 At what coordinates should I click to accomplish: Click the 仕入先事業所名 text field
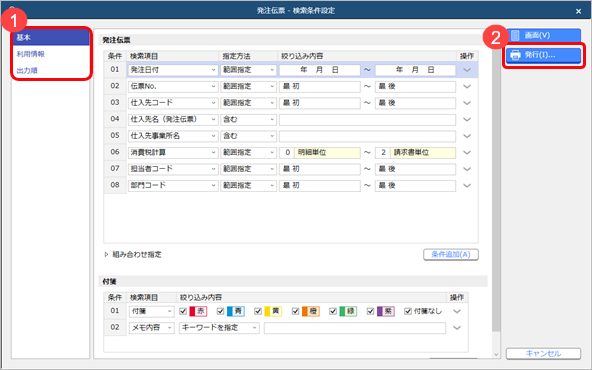coord(367,136)
